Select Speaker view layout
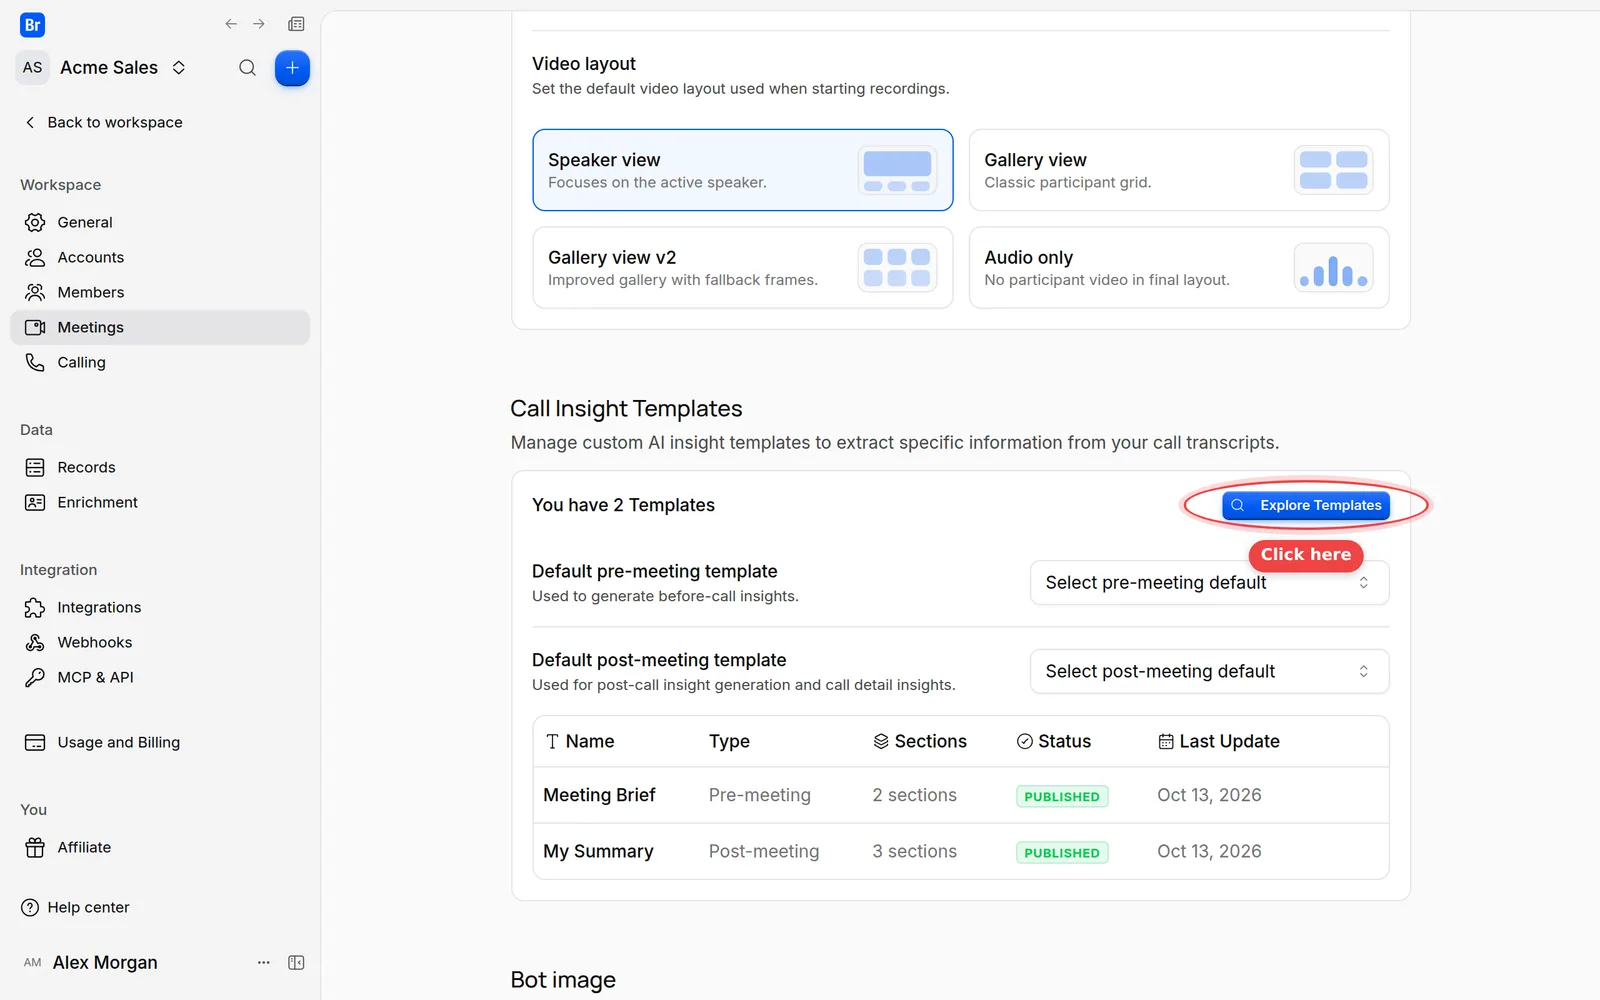This screenshot has height=1000, width=1600. 743,170
